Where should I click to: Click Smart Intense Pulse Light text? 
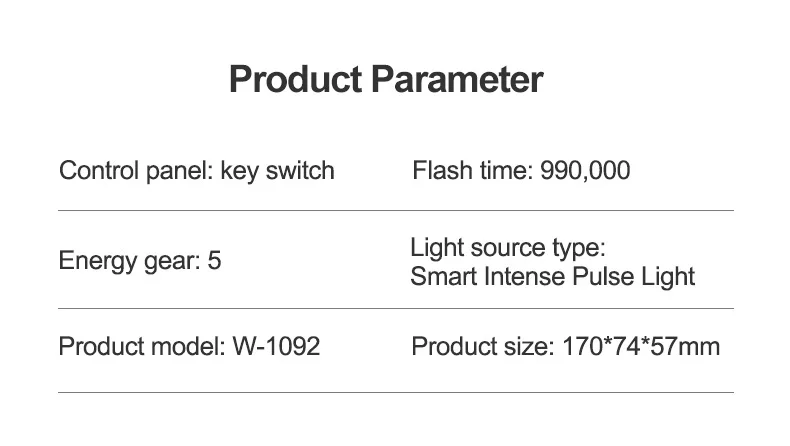click(552, 277)
